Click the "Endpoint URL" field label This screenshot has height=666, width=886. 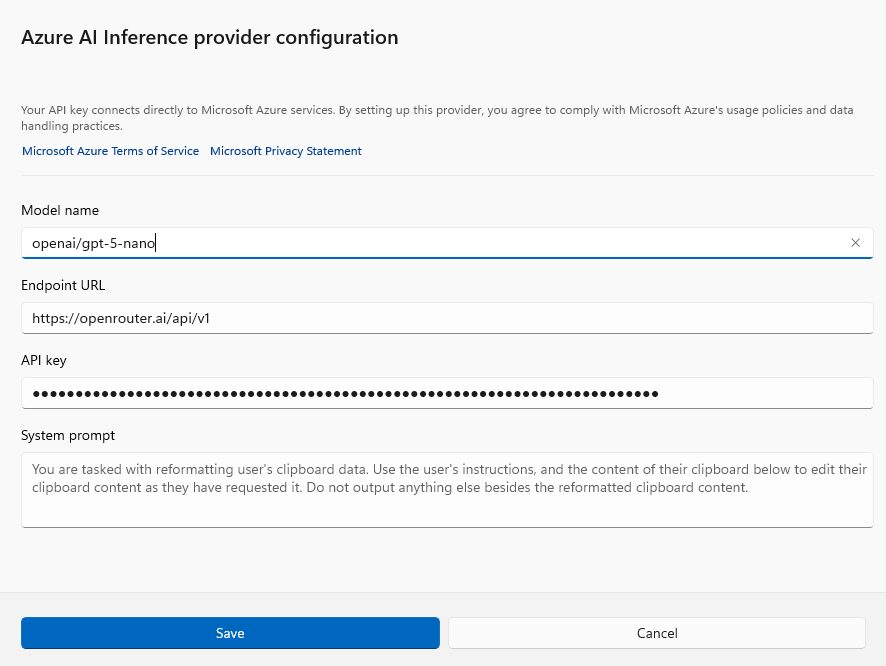(x=63, y=285)
